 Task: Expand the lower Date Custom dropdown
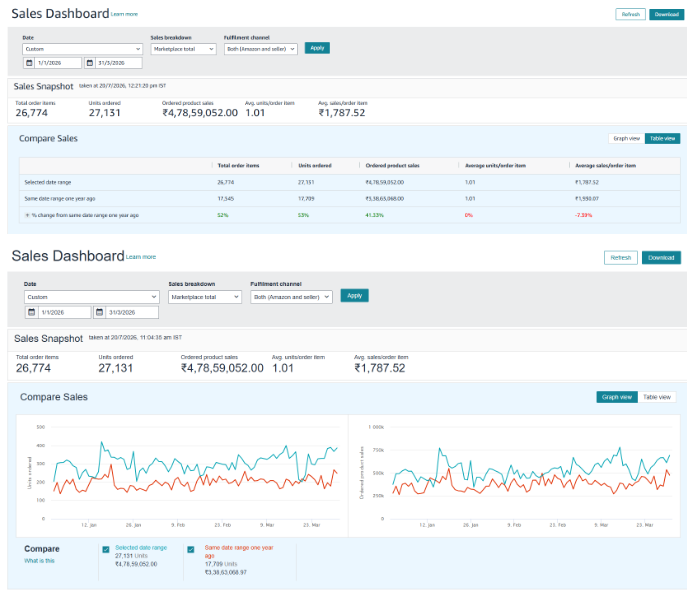[92, 297]
